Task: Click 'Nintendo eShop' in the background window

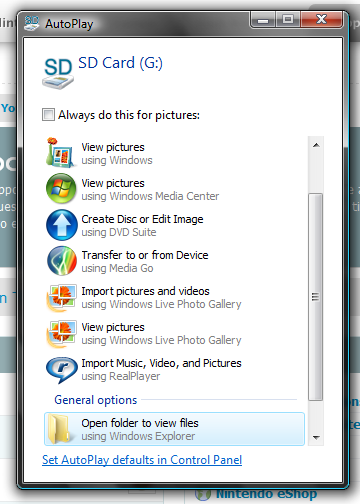Action: tap(267, 494)
